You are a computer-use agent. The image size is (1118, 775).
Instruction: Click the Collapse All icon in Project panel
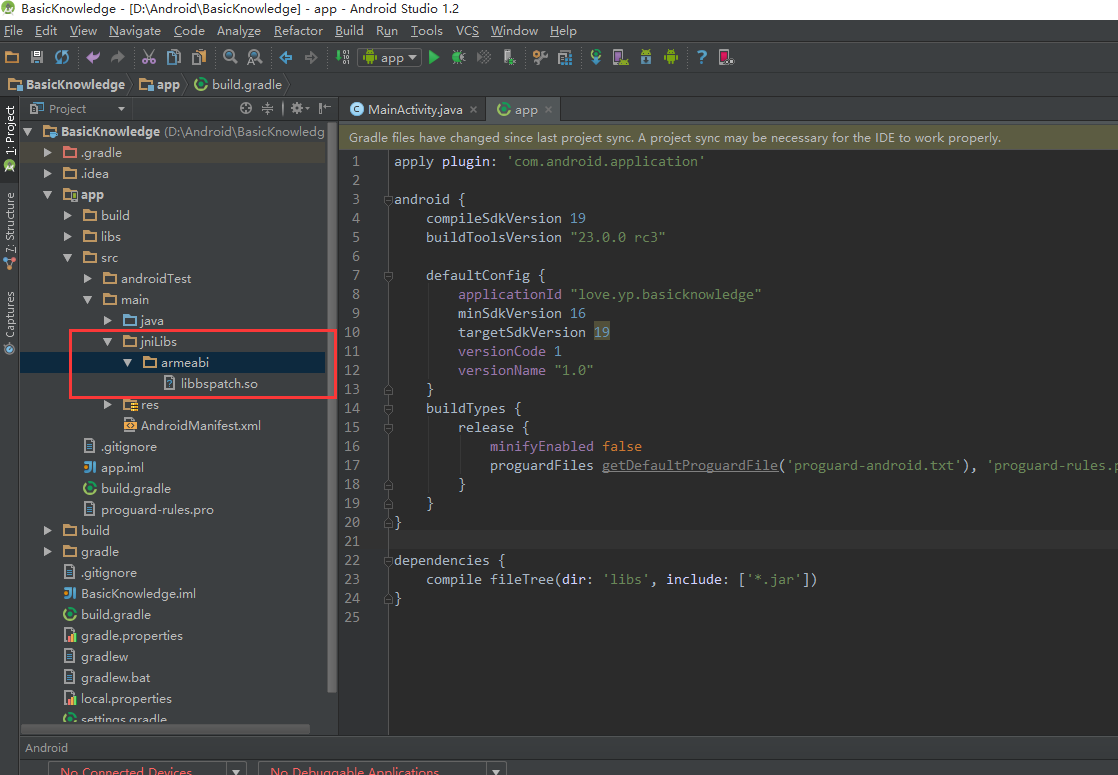point(267,108)
